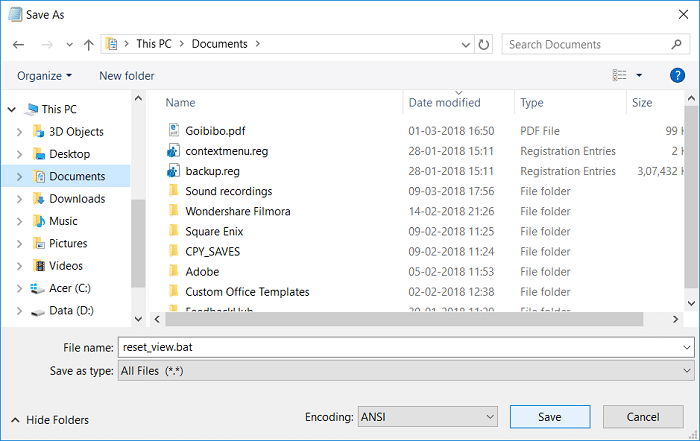Click New folder in the toolbar

point(127,76)
